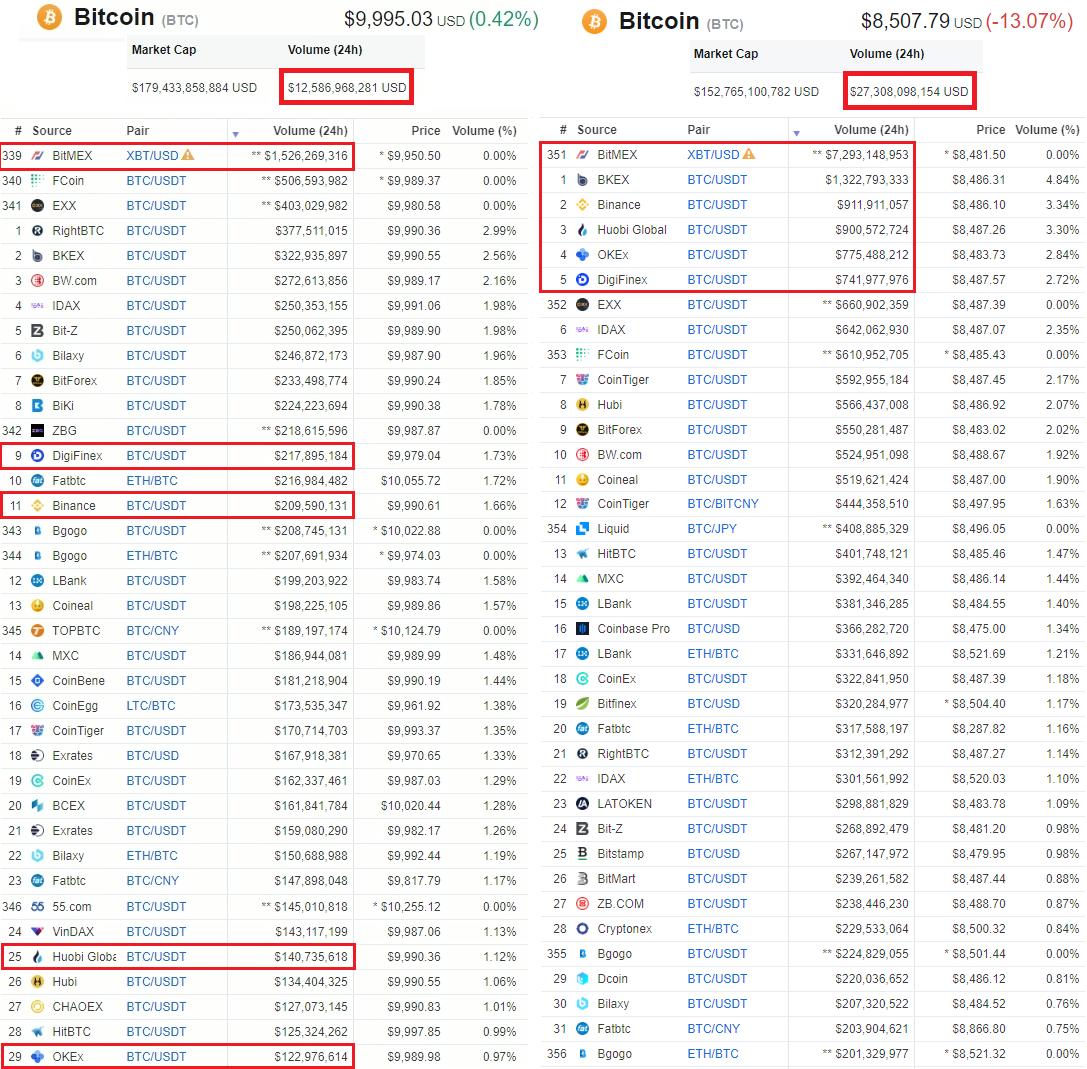This screenshot has height=1069, width=1087.
Task: Click the TOPBTC exchange icon
Action: tap(37, 631)
